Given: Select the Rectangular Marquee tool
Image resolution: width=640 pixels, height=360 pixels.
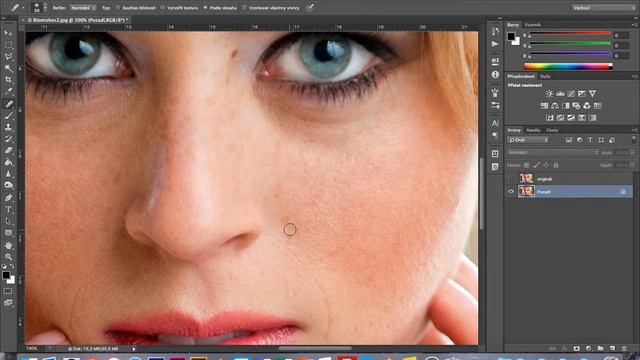Looking at the screenshot, I should 8,45.
